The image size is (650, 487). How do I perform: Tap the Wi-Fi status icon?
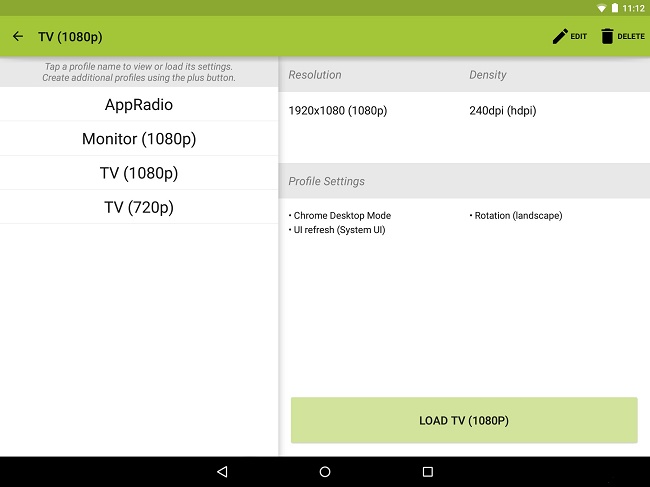[602, 8]
